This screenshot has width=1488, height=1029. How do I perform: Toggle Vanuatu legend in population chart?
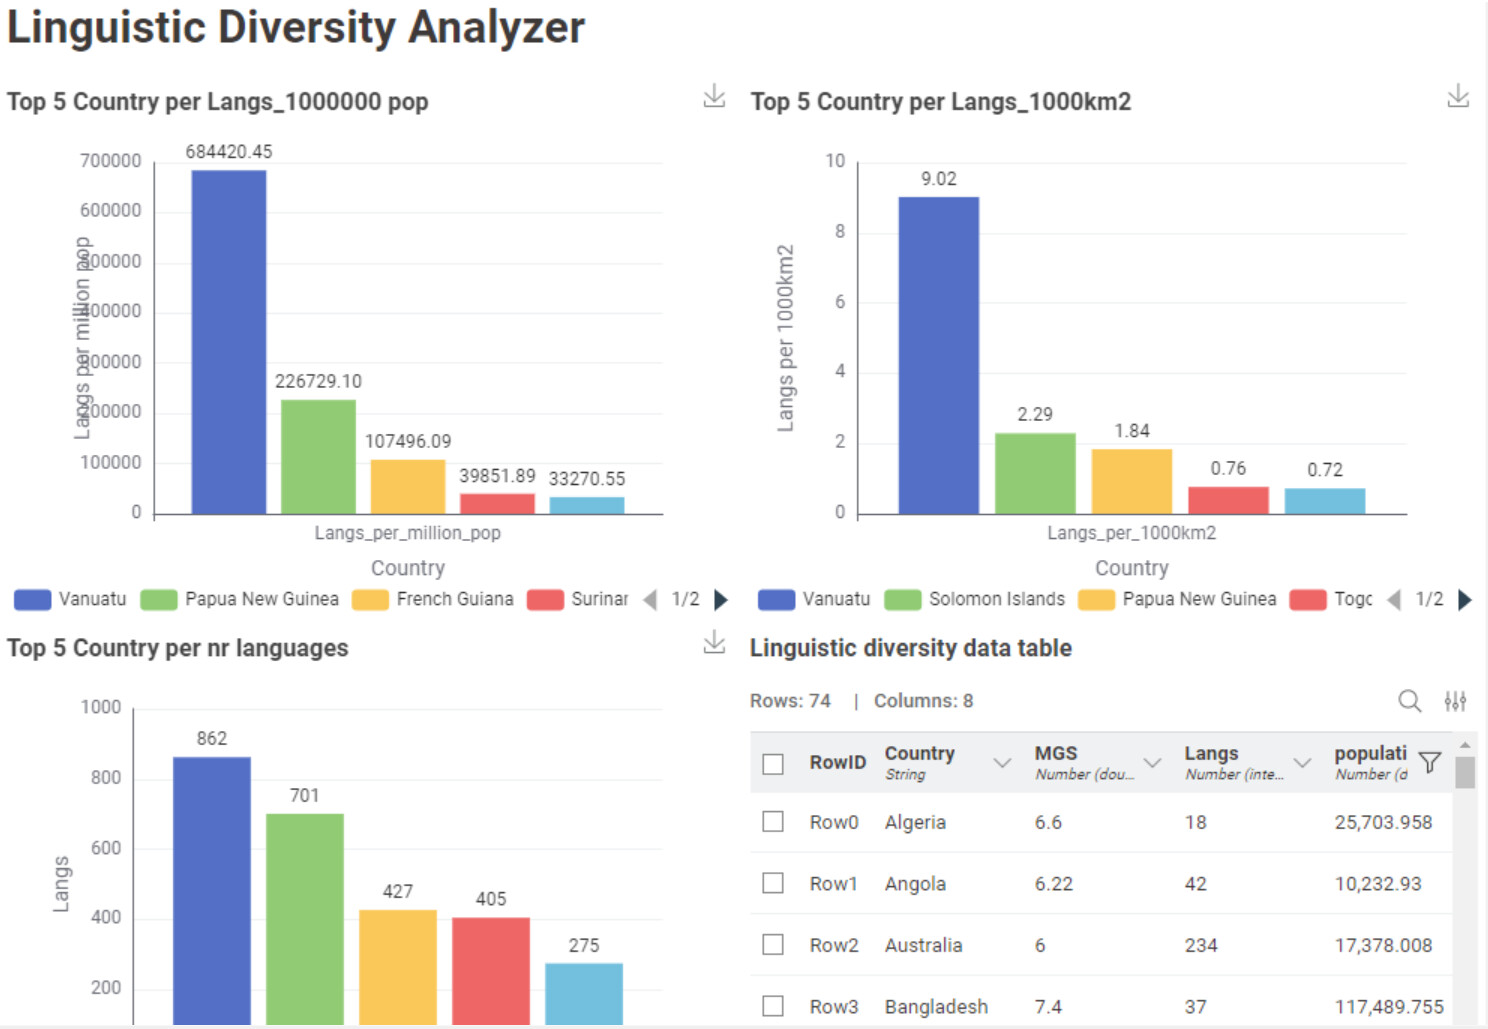(x=71, y=599)
